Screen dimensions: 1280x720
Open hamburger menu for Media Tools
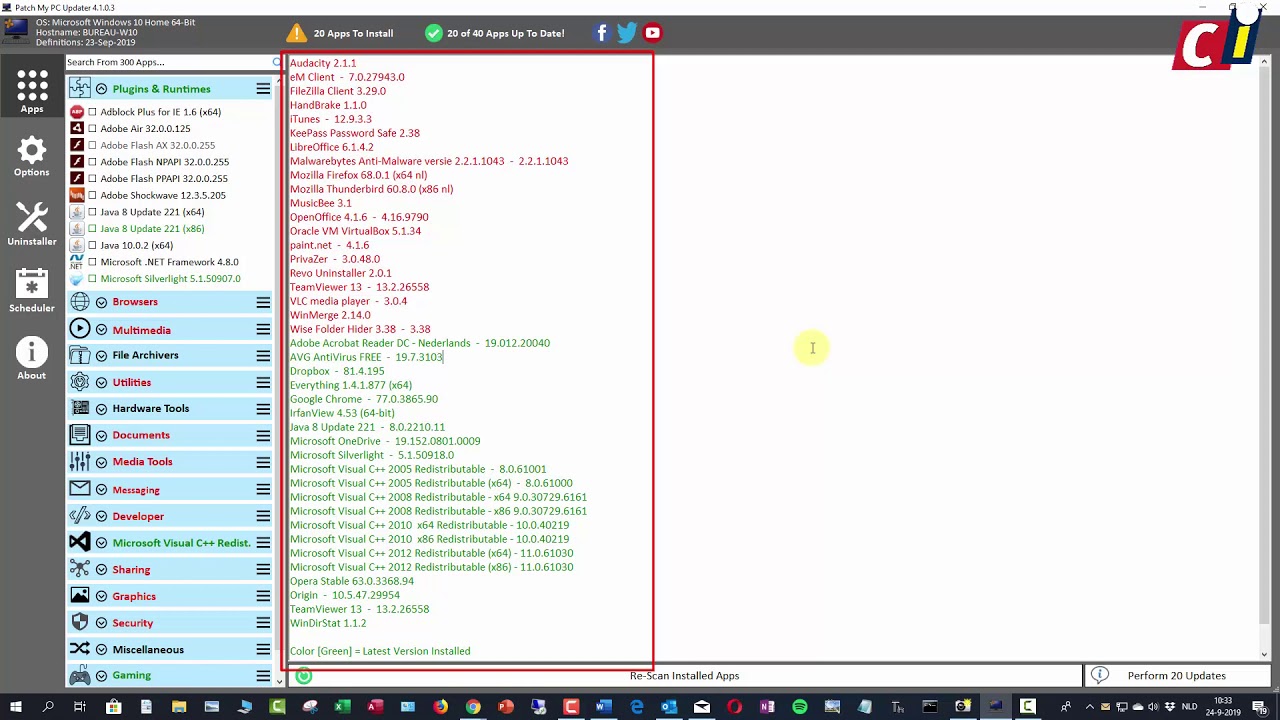click(263, 462)
